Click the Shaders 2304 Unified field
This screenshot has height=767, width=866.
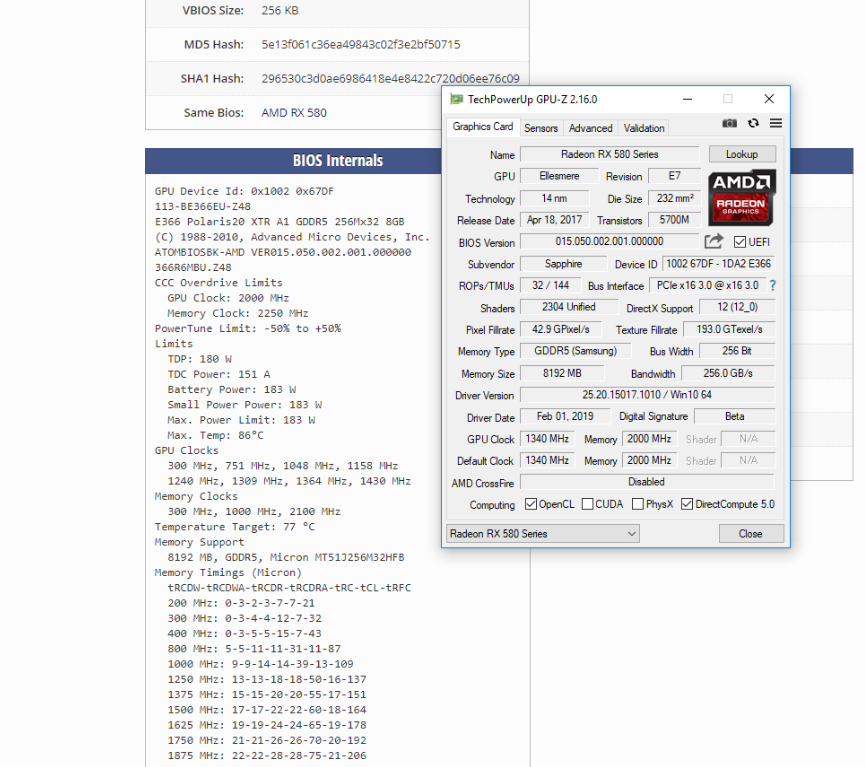569,307
